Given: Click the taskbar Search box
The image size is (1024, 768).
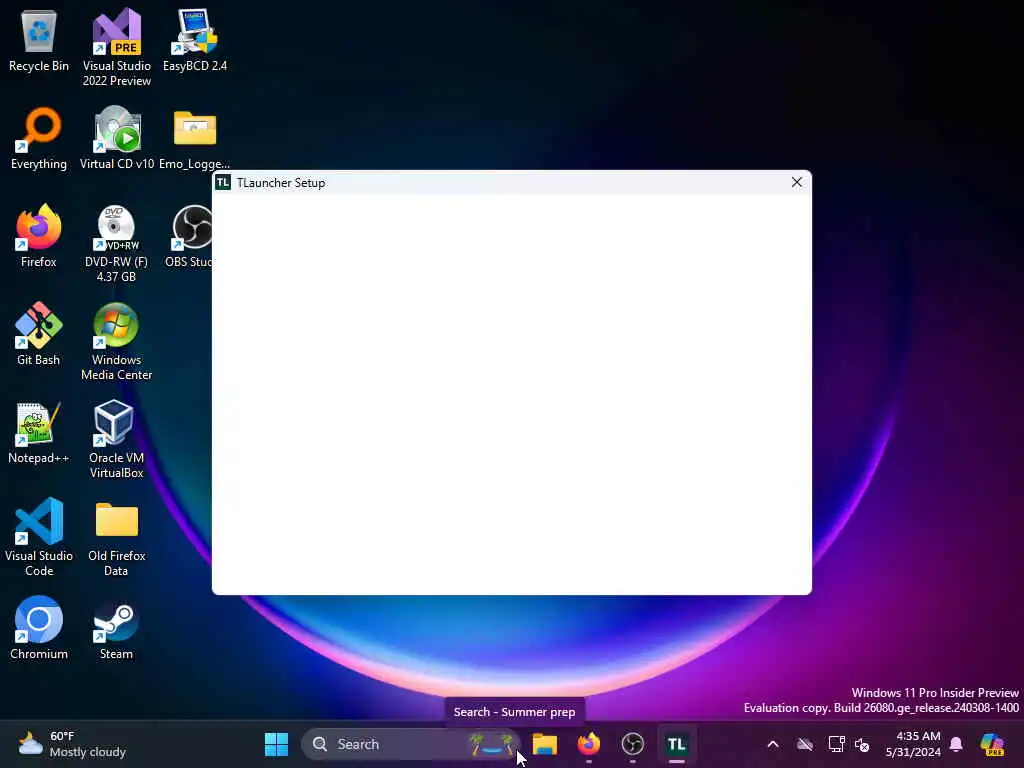Looking at the screenshot, I should pyautogui.click(x=410, y=744).
